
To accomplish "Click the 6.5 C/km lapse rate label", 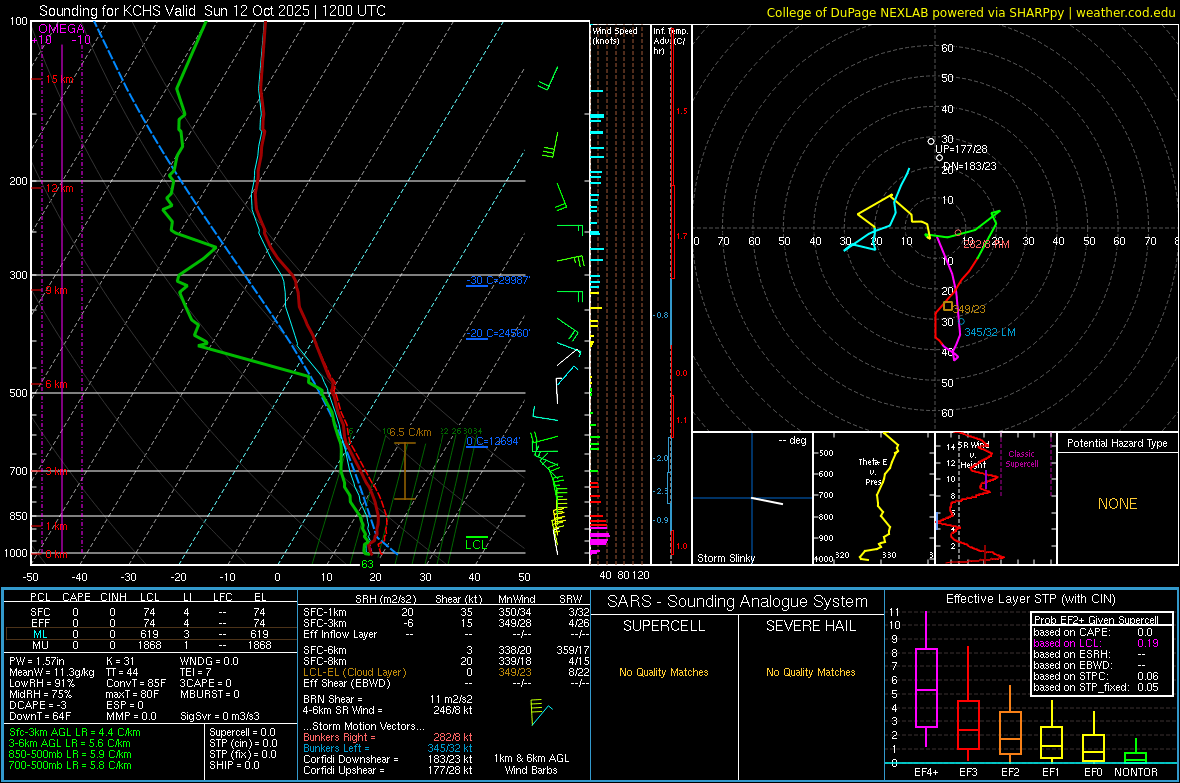I will (409, 432).
